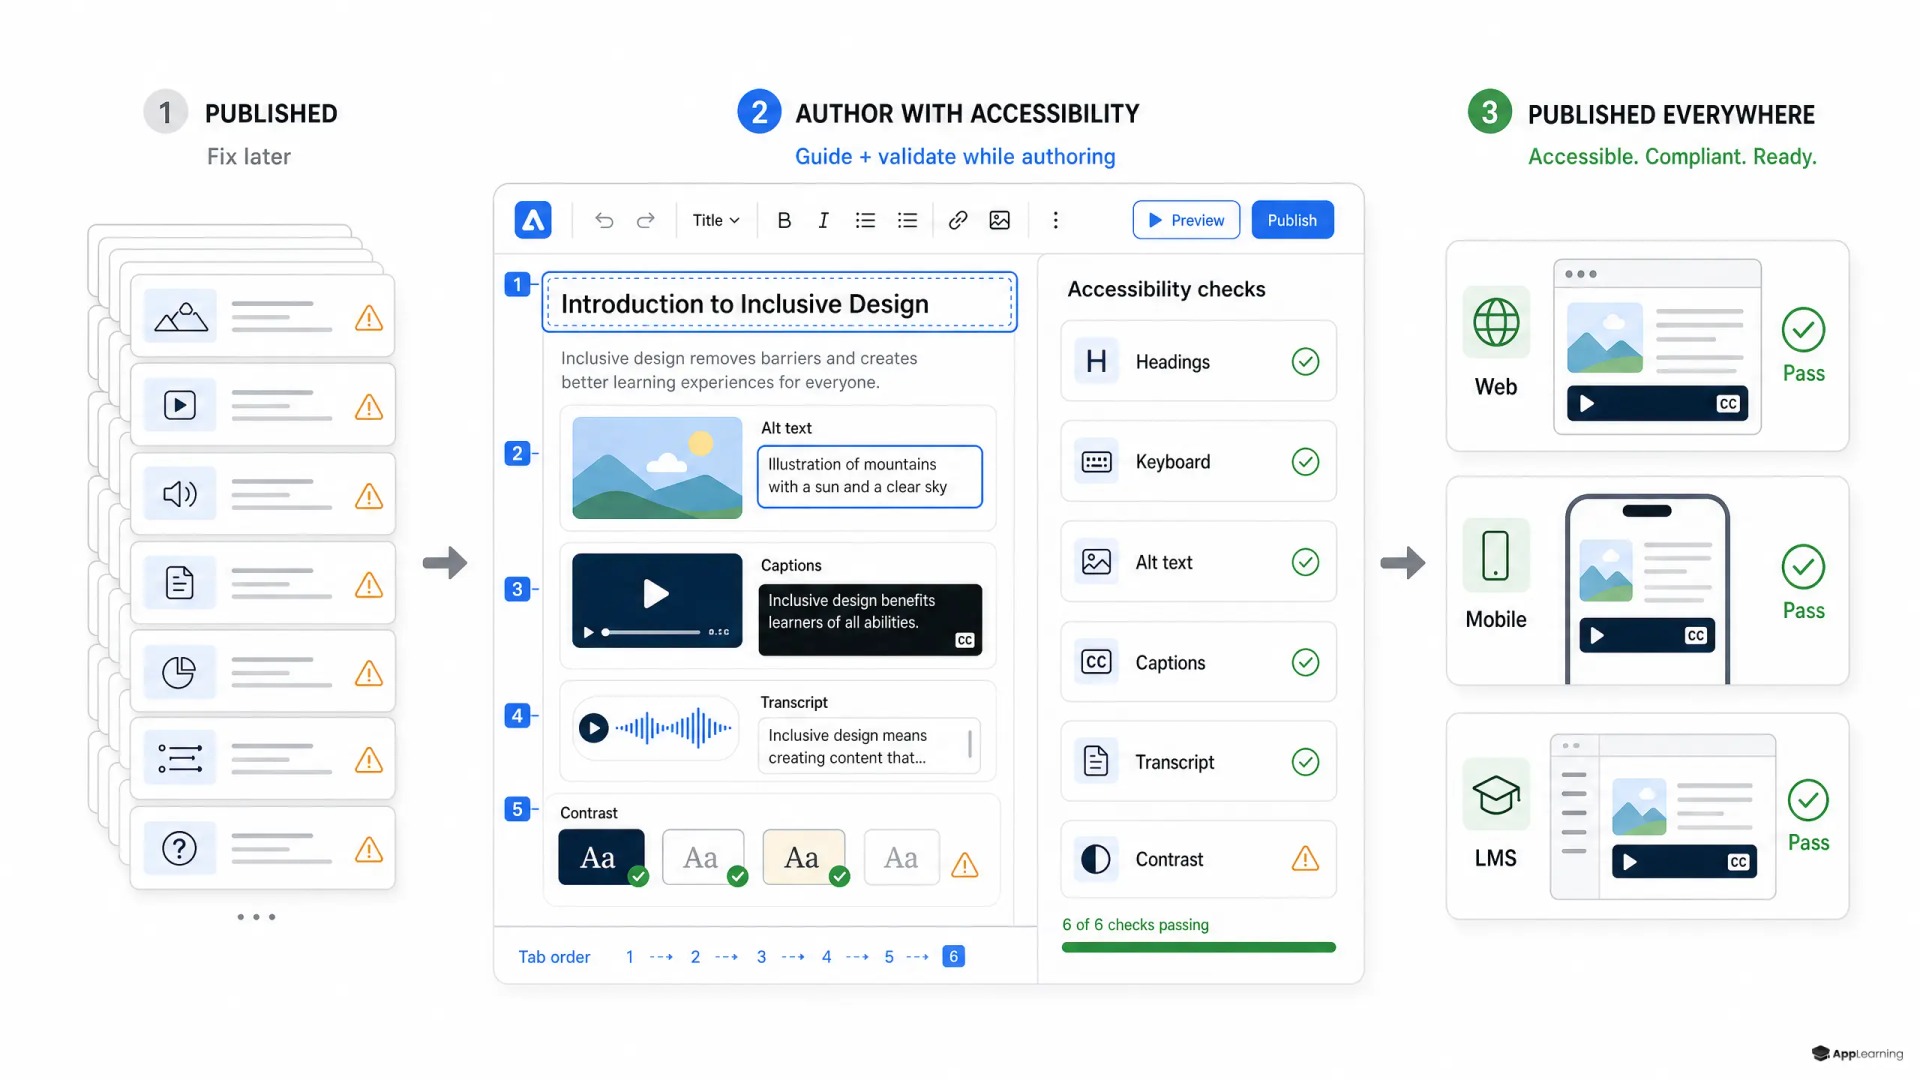
Task: Click the Web globe icon
Action: coord(1496,322)
